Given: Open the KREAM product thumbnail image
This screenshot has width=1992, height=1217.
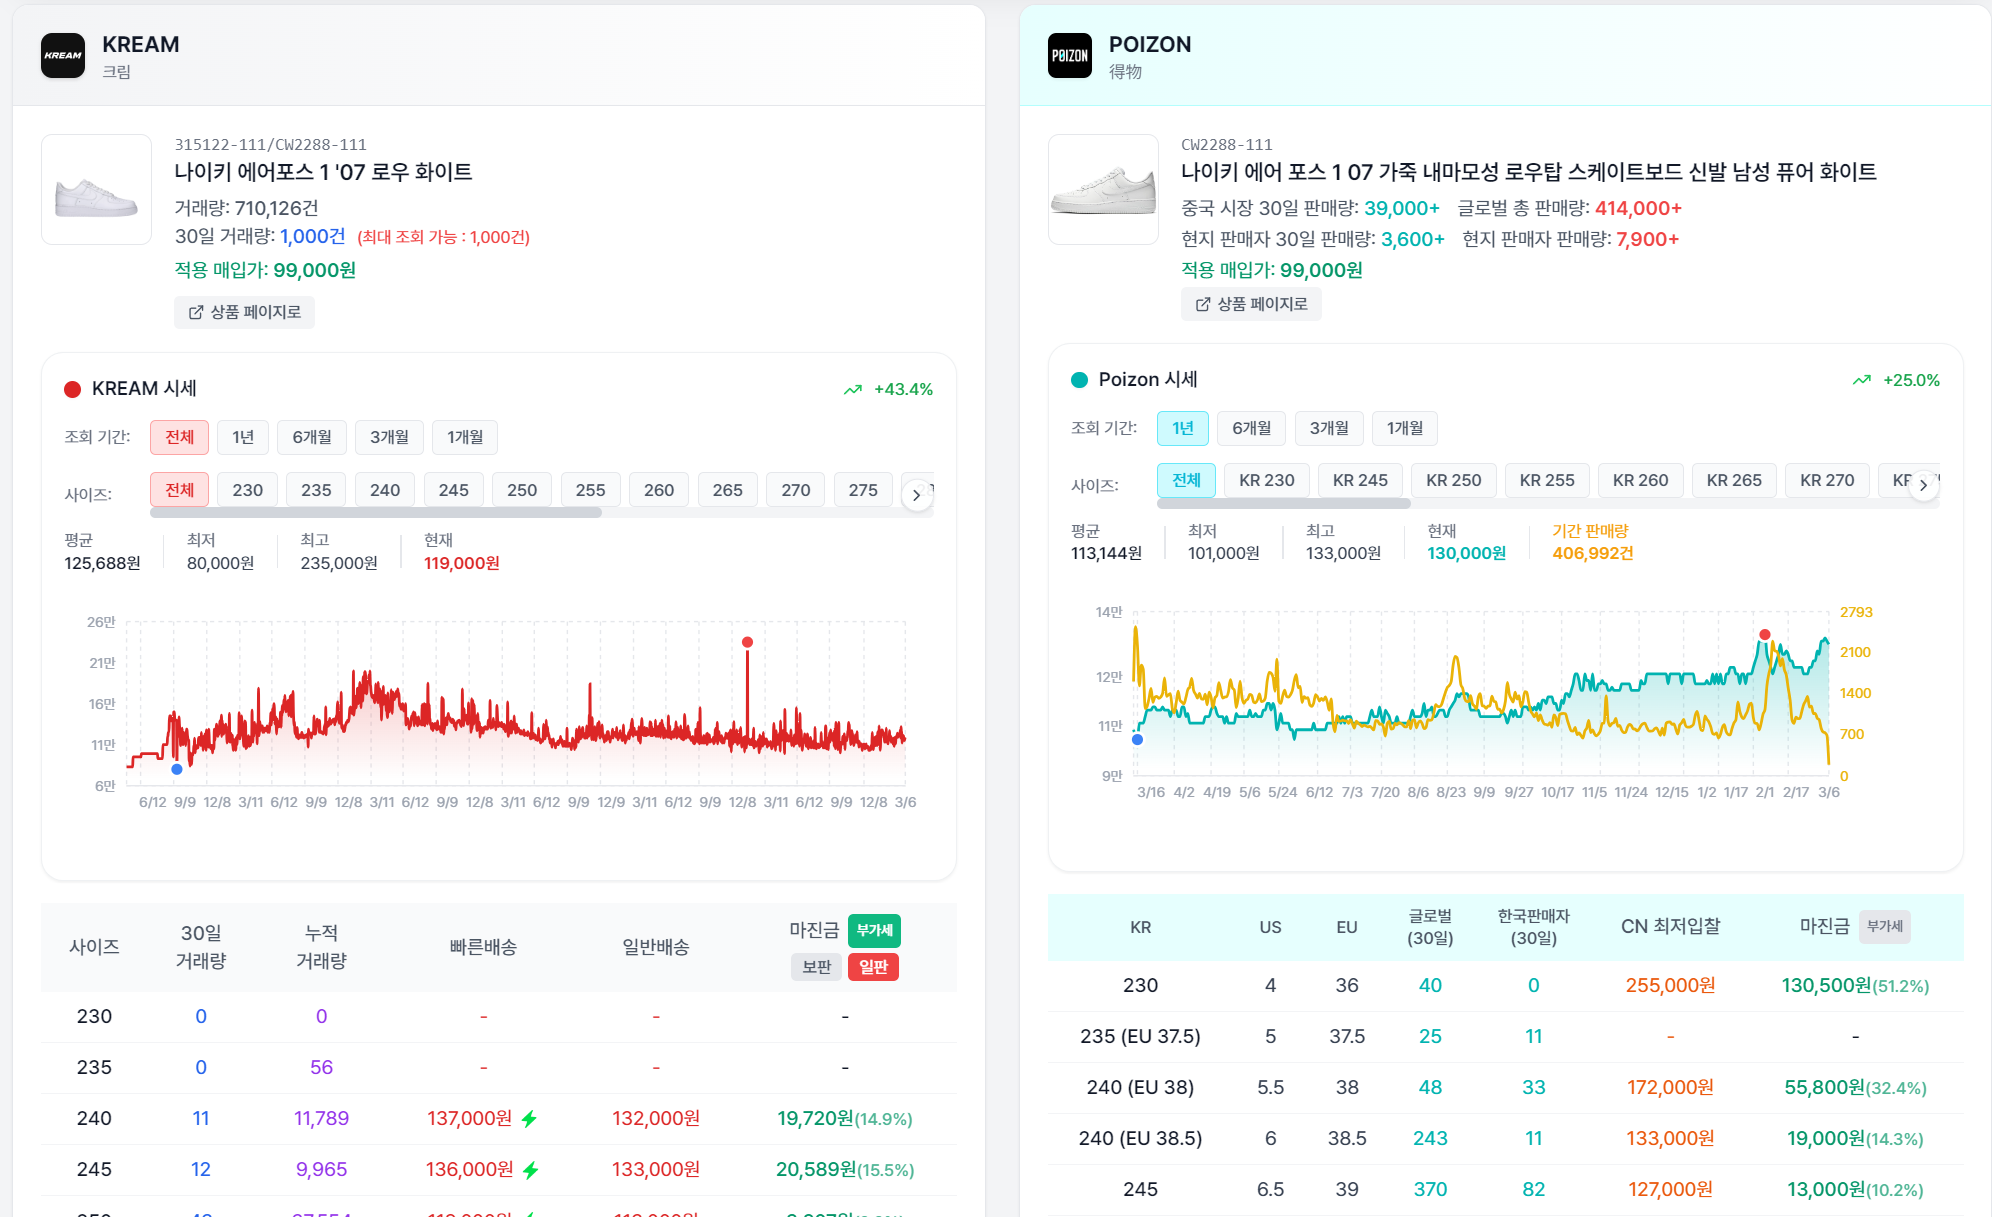Looking at the screenshot, I should 96,189.
